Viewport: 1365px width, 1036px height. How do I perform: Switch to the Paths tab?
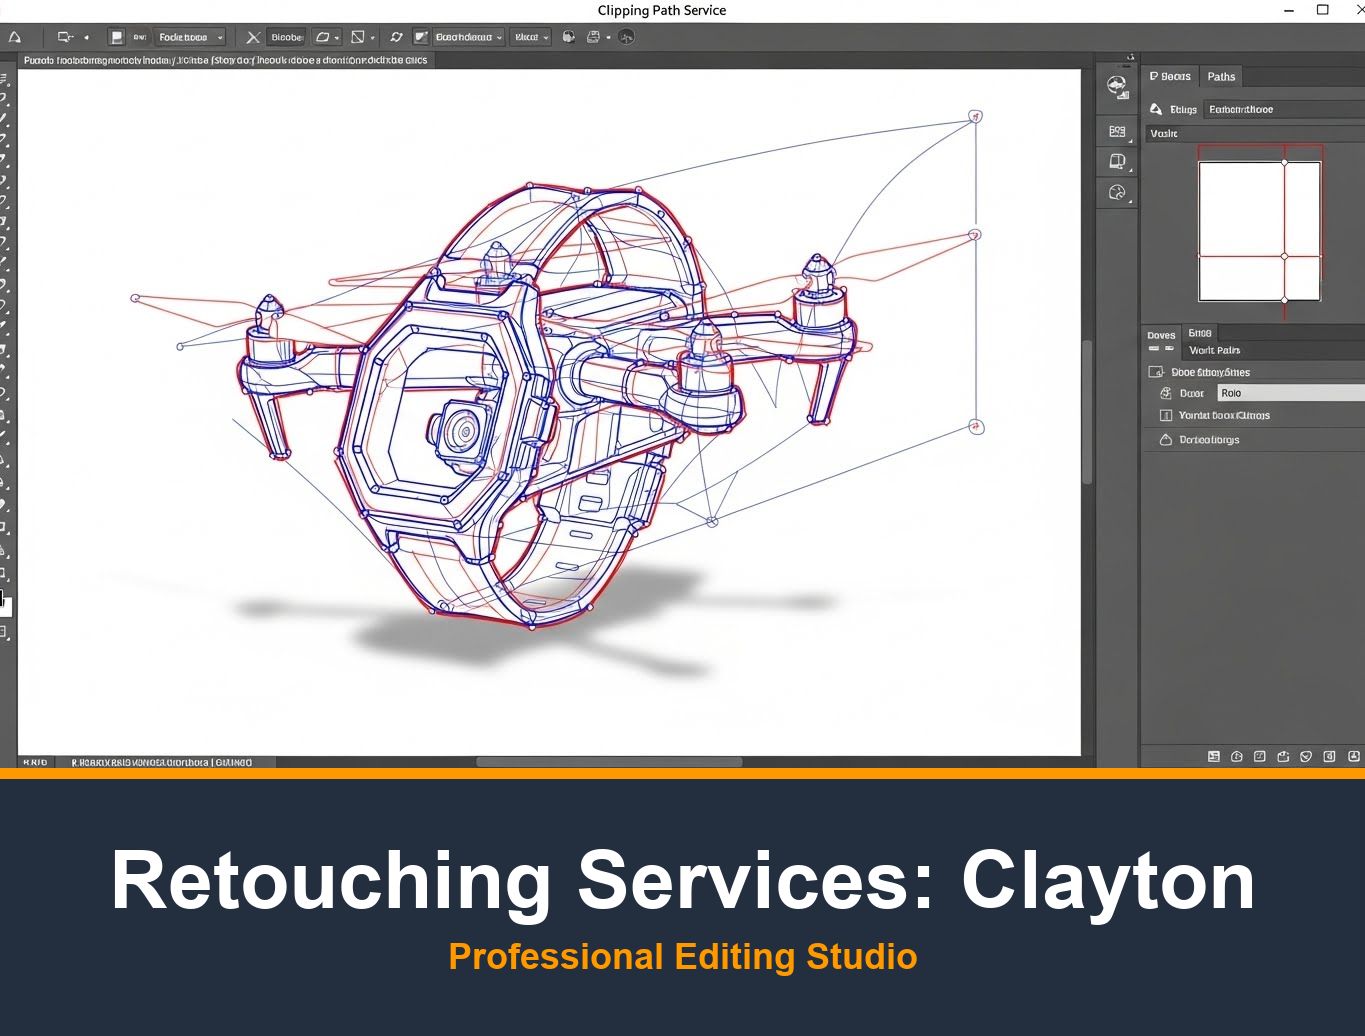click(1221, 77)
